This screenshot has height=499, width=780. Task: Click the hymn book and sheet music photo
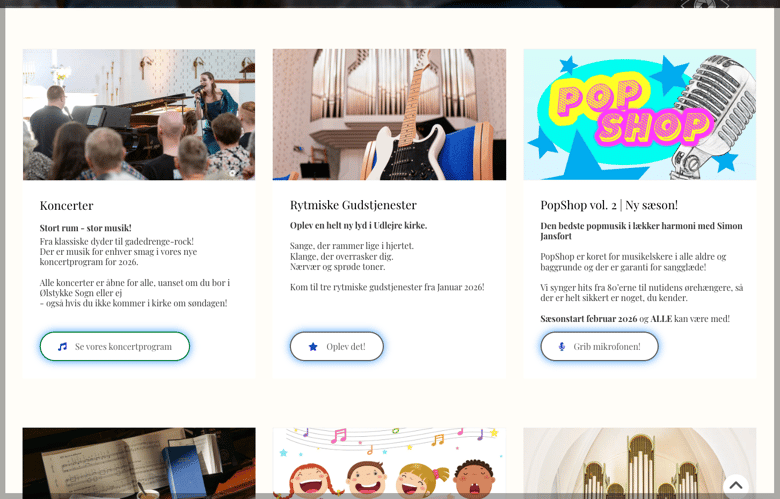click(139, 463)
